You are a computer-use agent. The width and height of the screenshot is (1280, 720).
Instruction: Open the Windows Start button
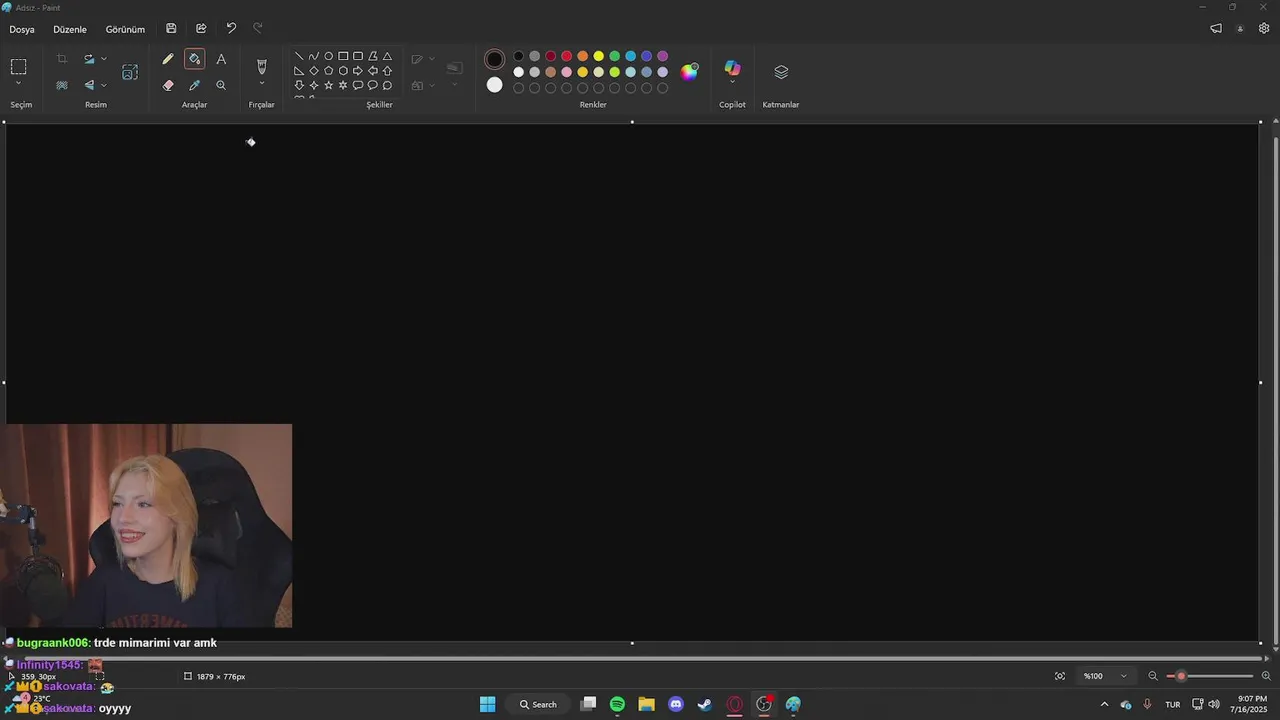tap(487, 704)
